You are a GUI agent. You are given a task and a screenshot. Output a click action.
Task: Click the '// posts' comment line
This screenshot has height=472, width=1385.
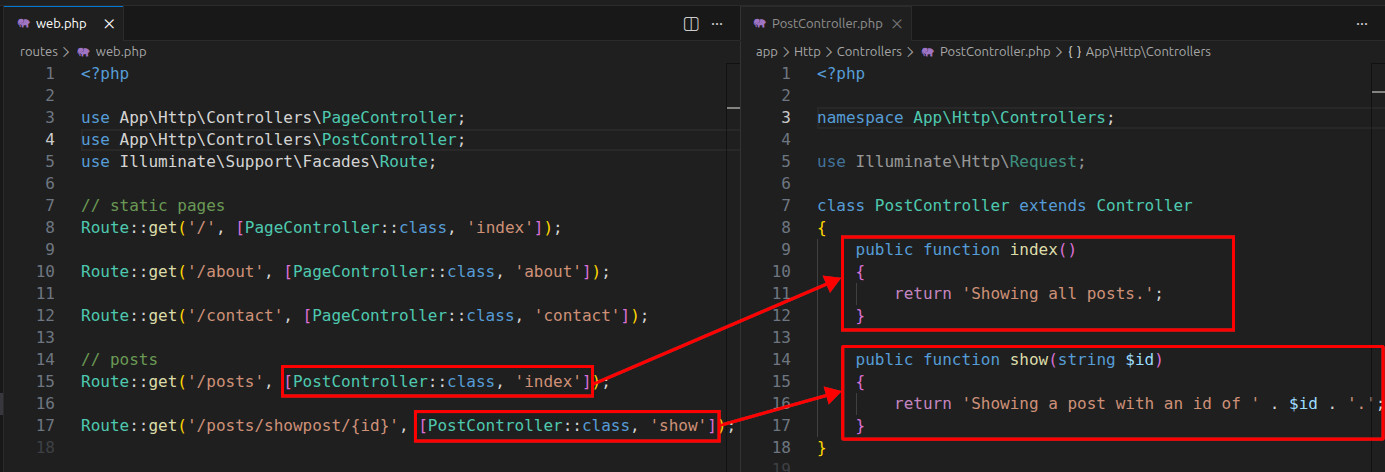tap(119, 359)
